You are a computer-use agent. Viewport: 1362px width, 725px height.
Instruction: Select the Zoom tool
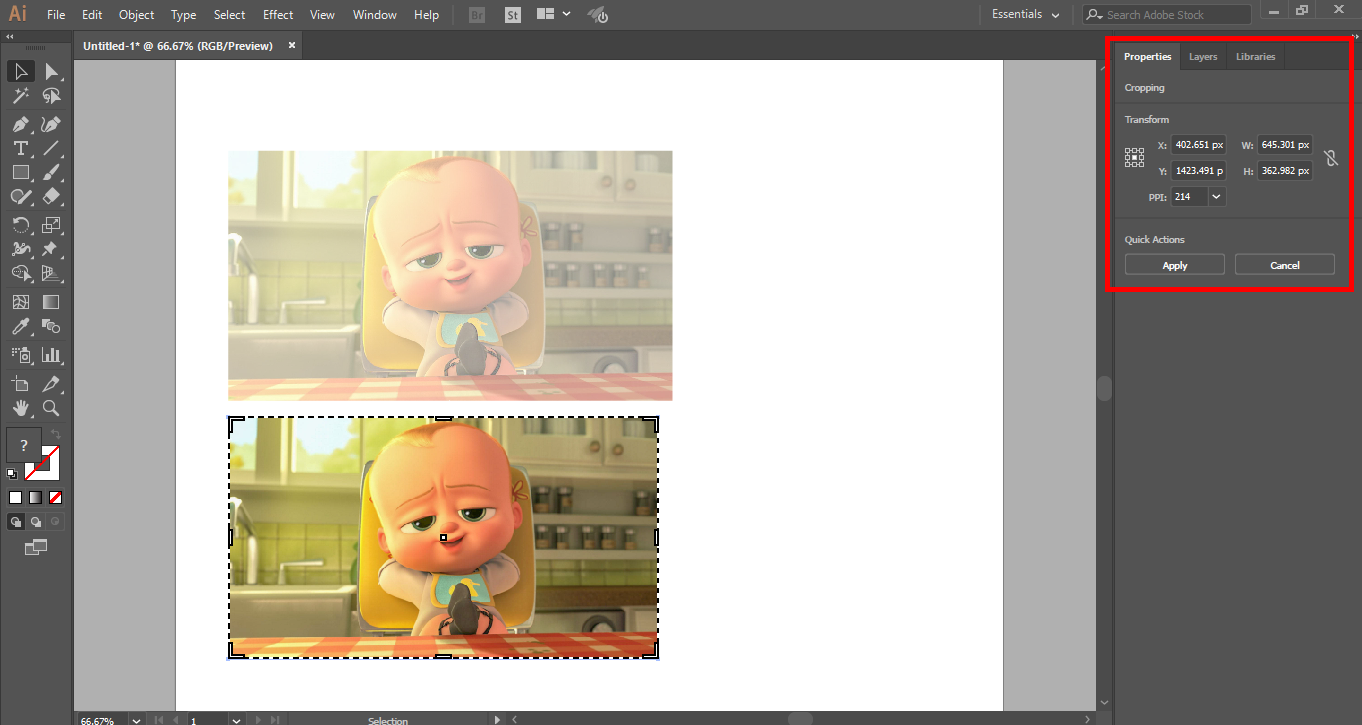point(52,408)
